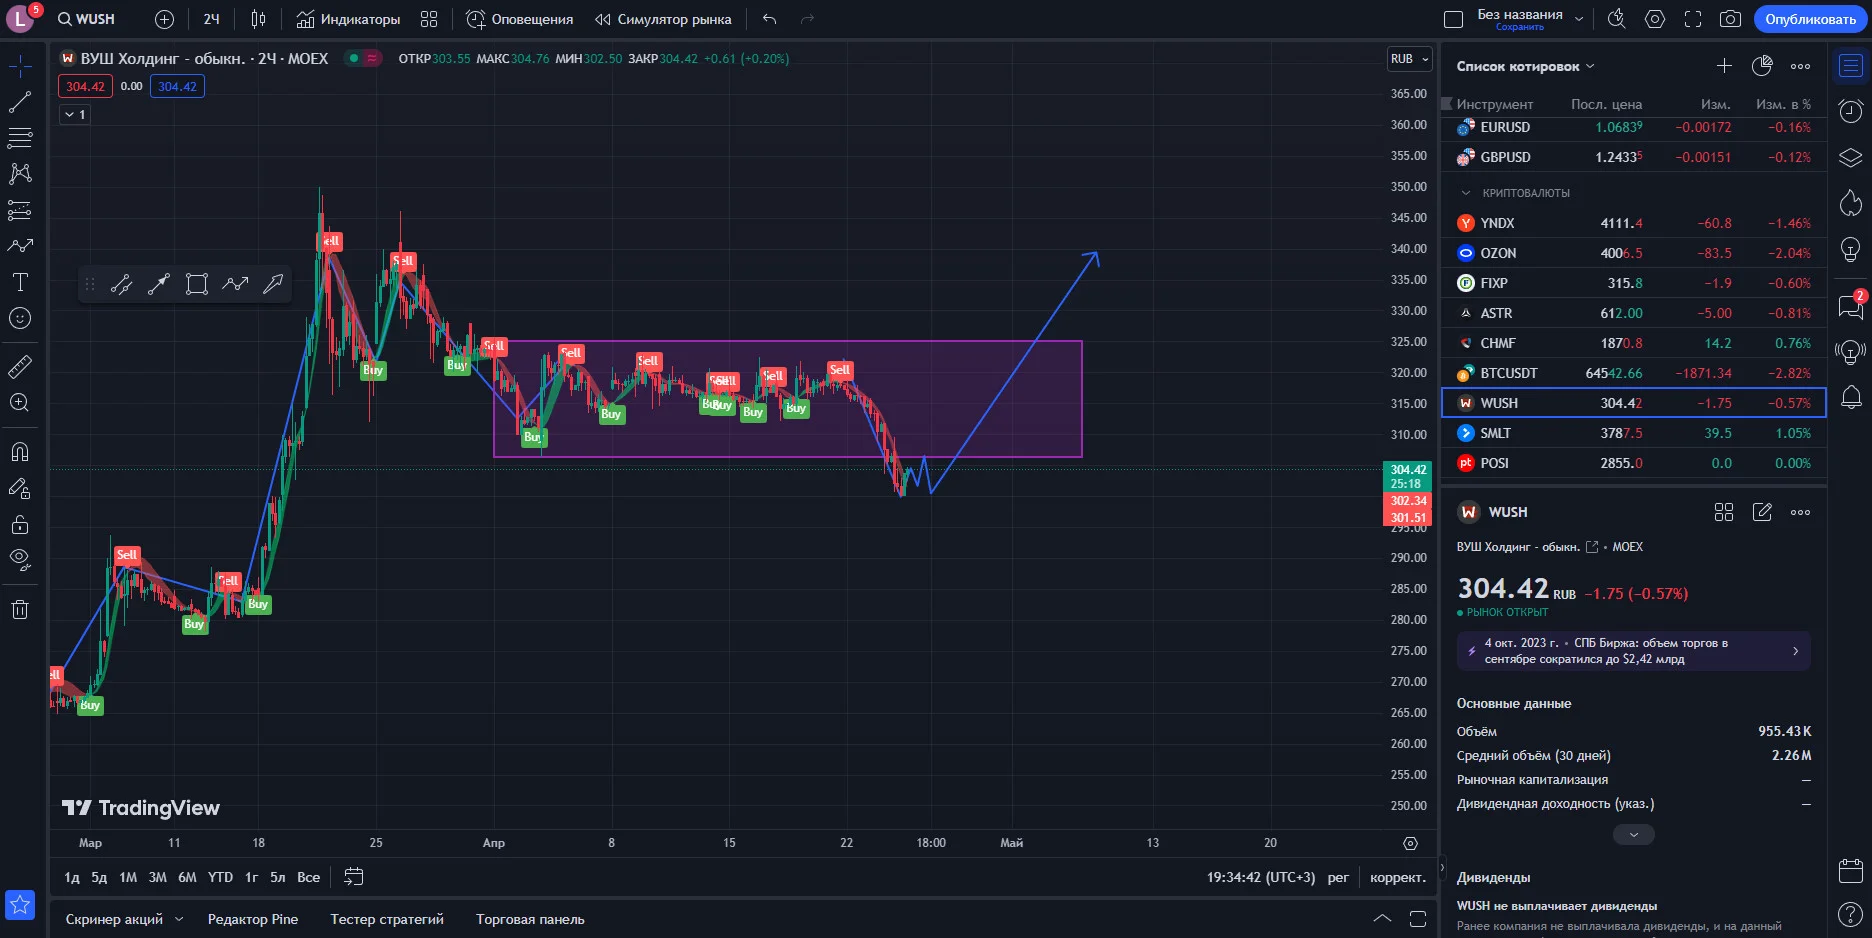The height and width of the screenshot is (938, 1872).
Task: Open the note editor for WUSH
Action: (x=1762, y=512)
